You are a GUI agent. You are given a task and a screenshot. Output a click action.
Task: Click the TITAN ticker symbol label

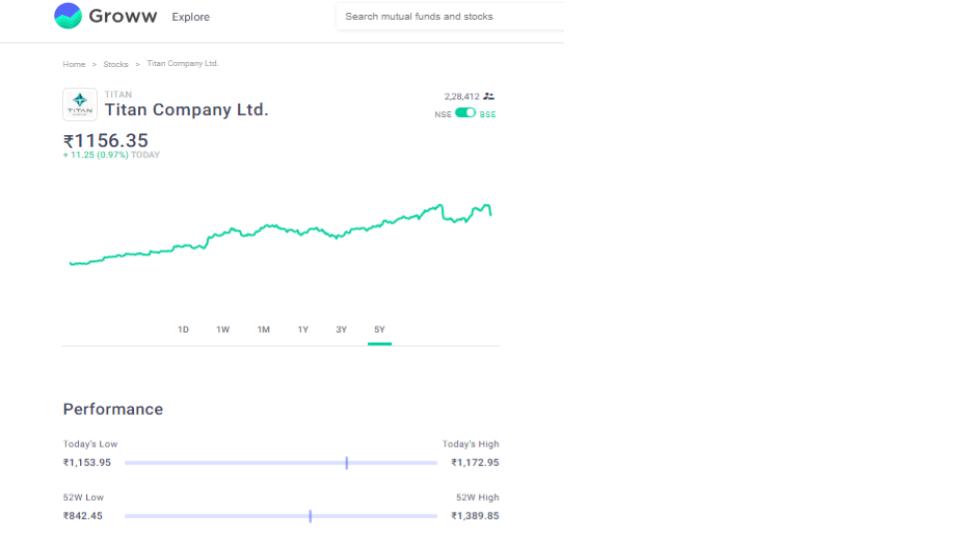[x=118, y=94]
